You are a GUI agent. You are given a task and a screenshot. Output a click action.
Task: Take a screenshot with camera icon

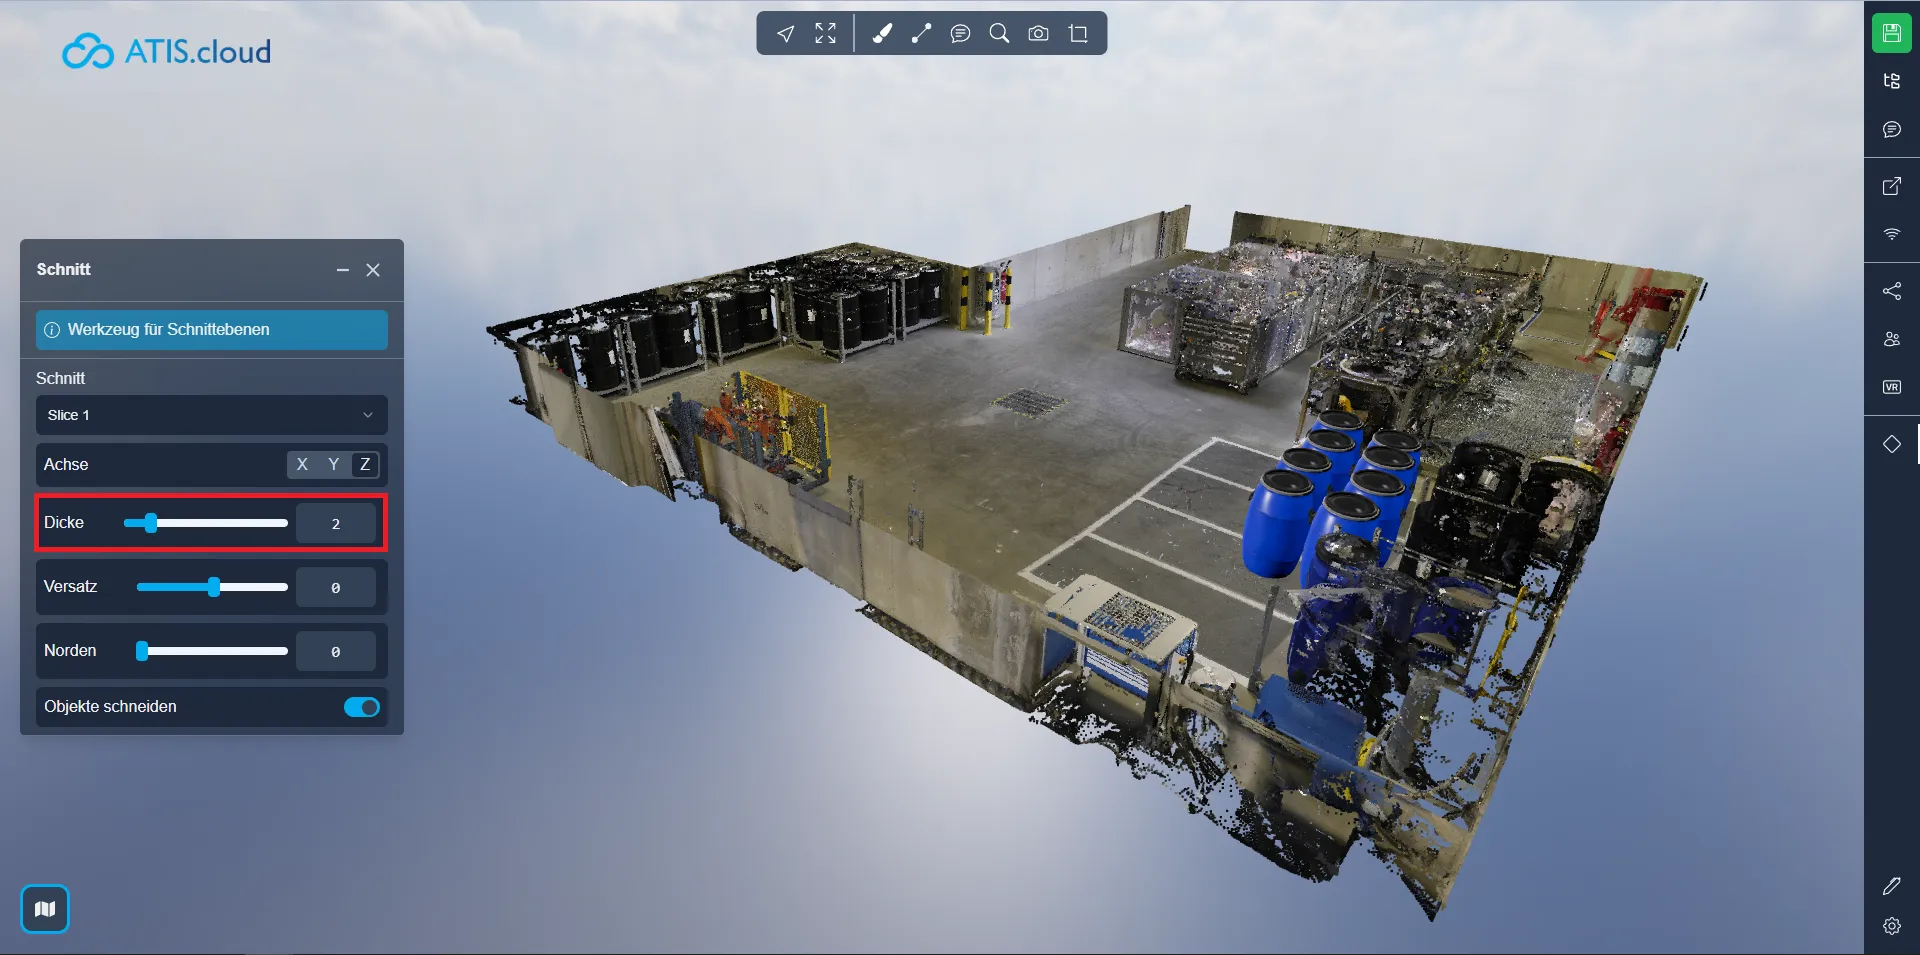[x=1038, y=34]
